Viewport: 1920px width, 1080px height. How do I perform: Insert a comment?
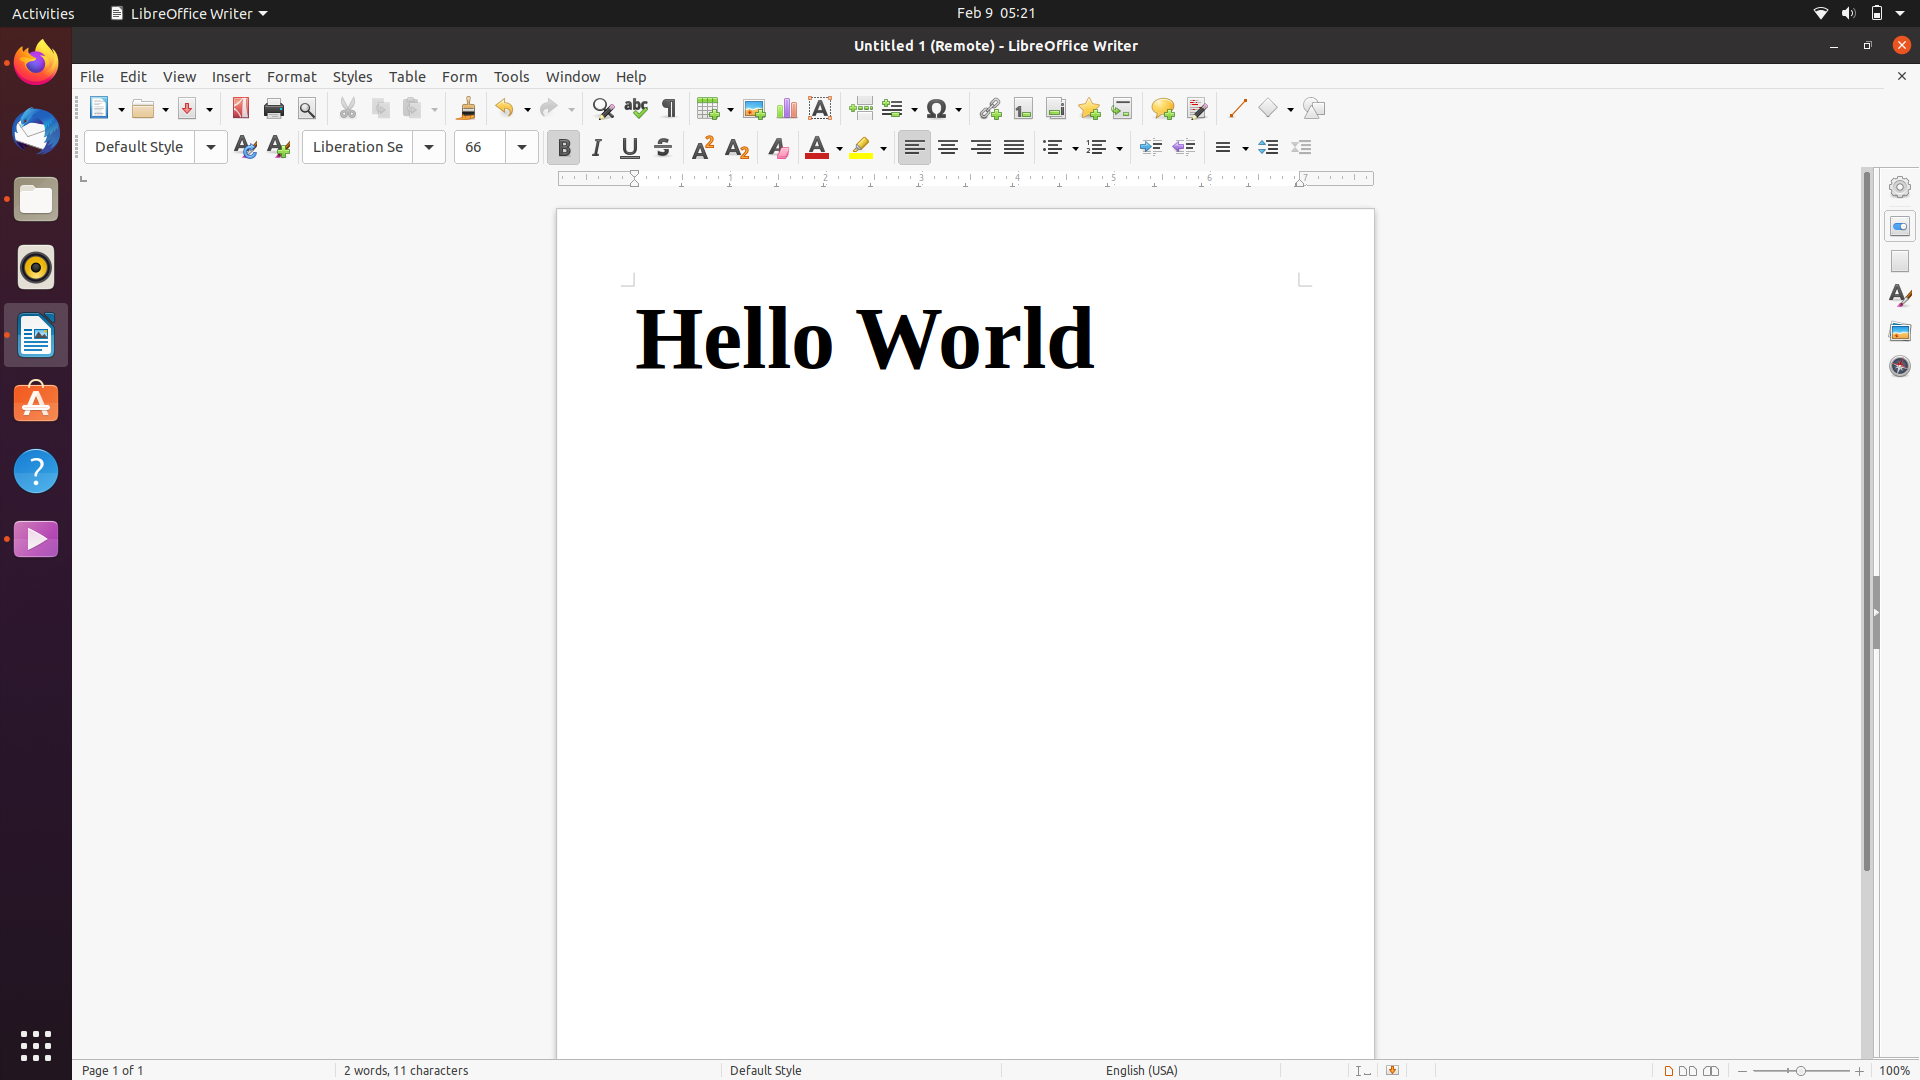coord(1163,108)
